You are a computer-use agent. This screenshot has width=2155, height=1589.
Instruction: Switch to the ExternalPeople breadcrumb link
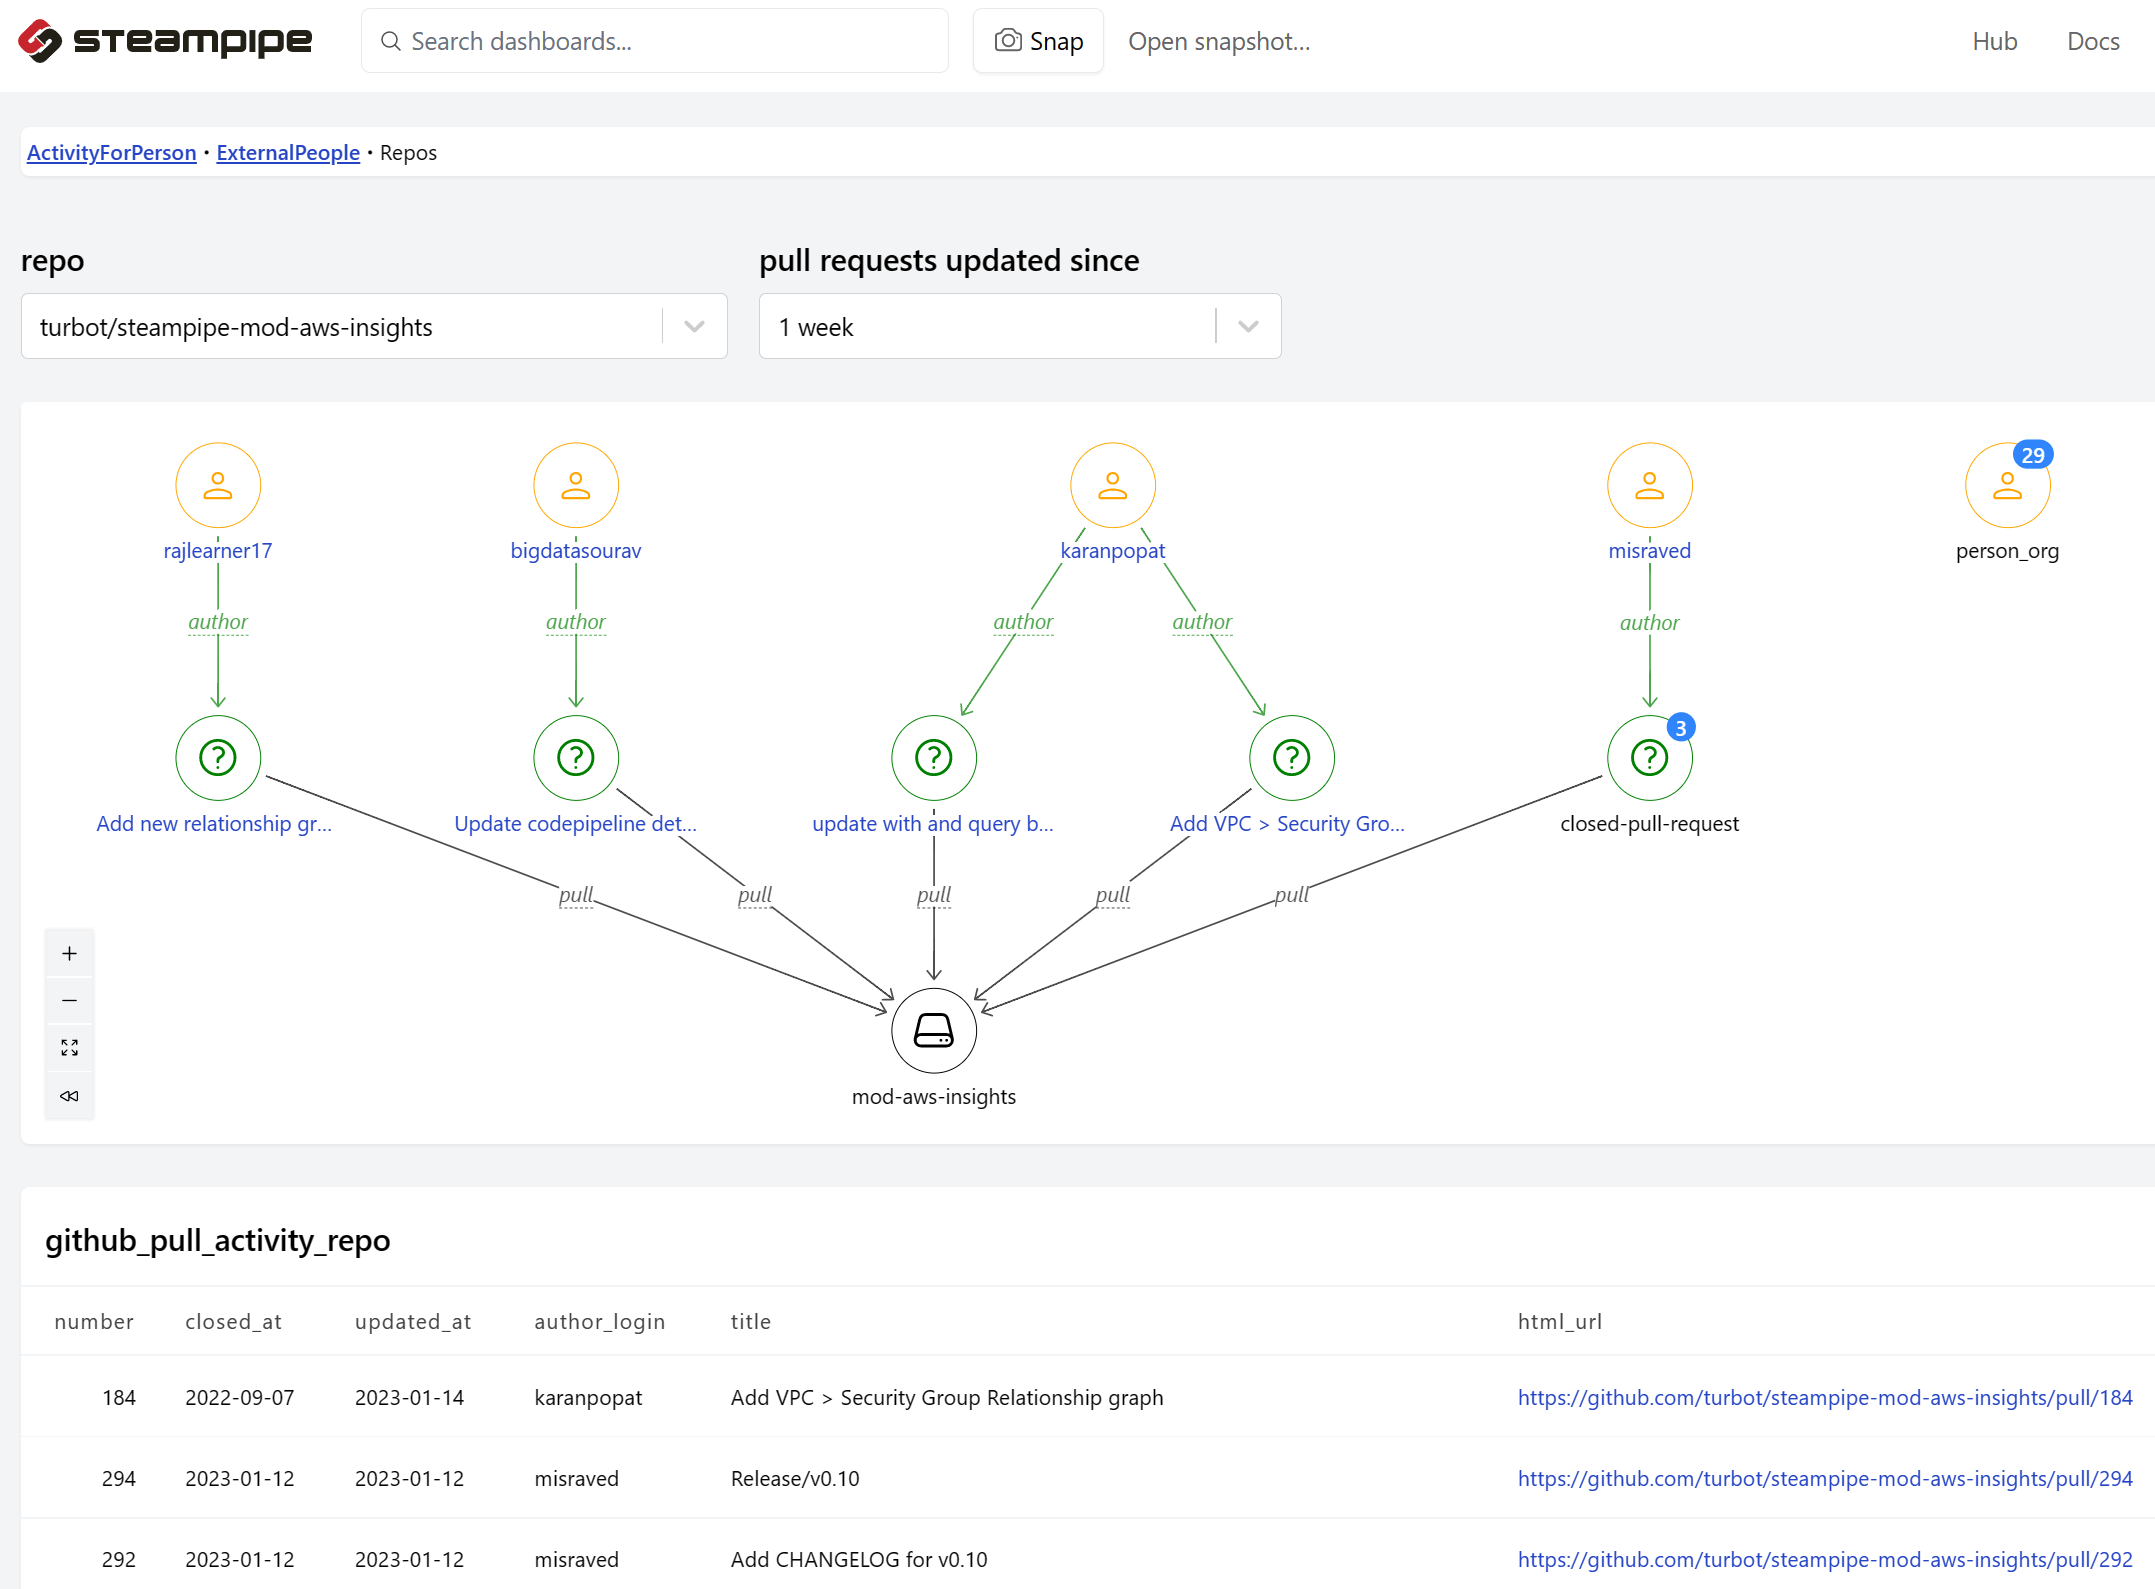tap(288, 153)
